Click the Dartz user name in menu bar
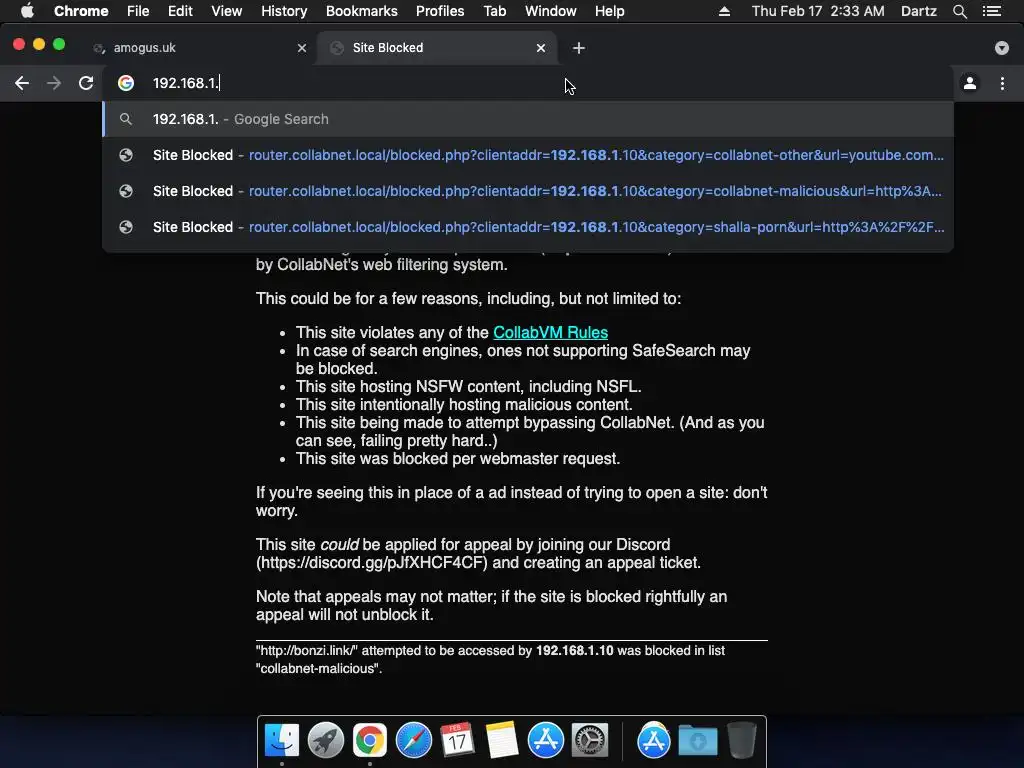The width and height of the screenshot is (1024, 768). (919, 11)
